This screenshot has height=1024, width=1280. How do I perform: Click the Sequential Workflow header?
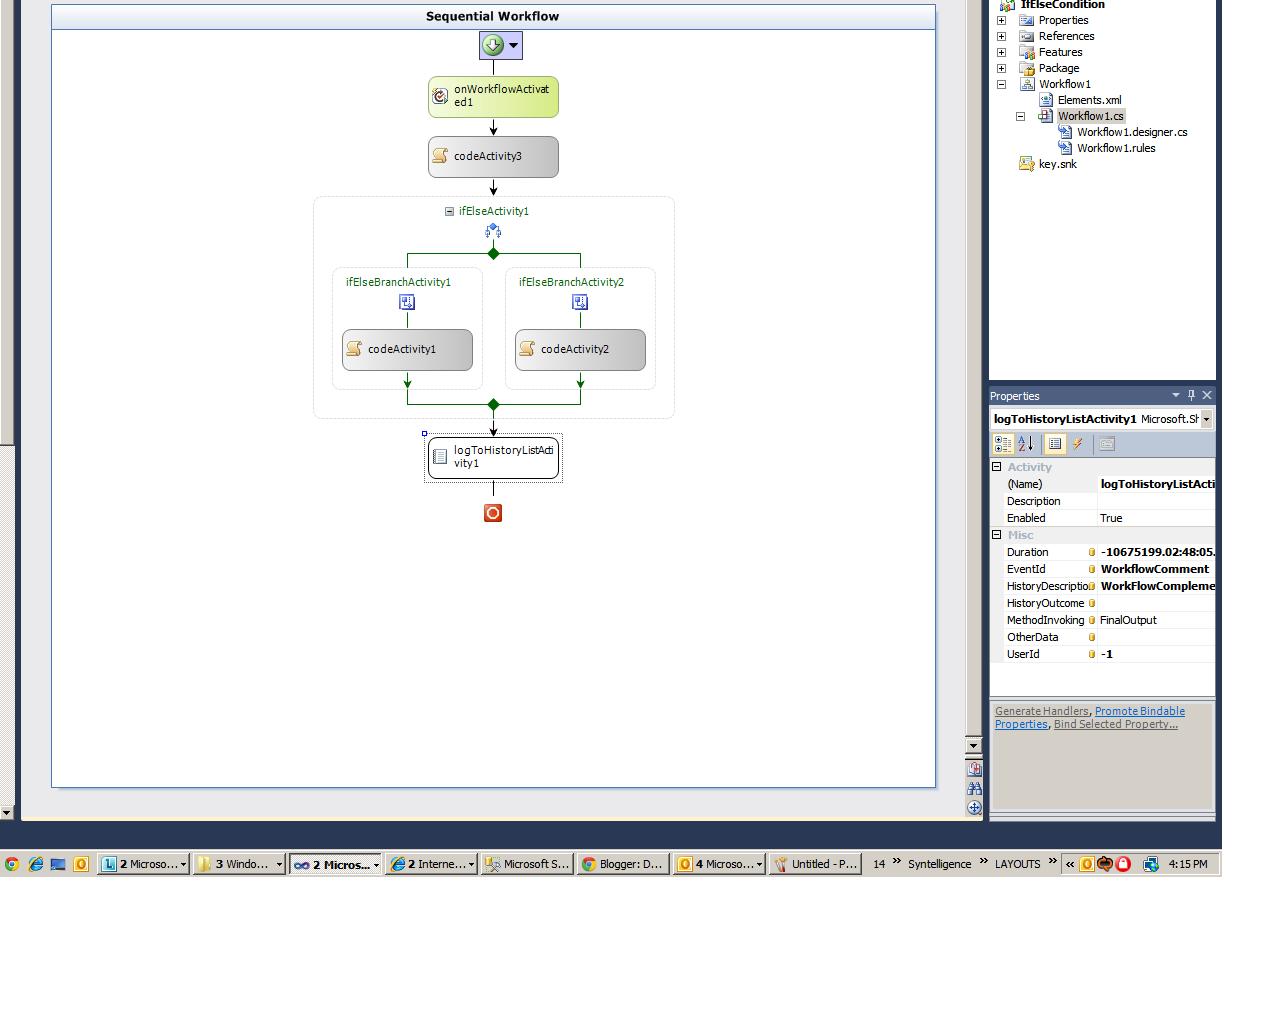click(x=493, y=16)
